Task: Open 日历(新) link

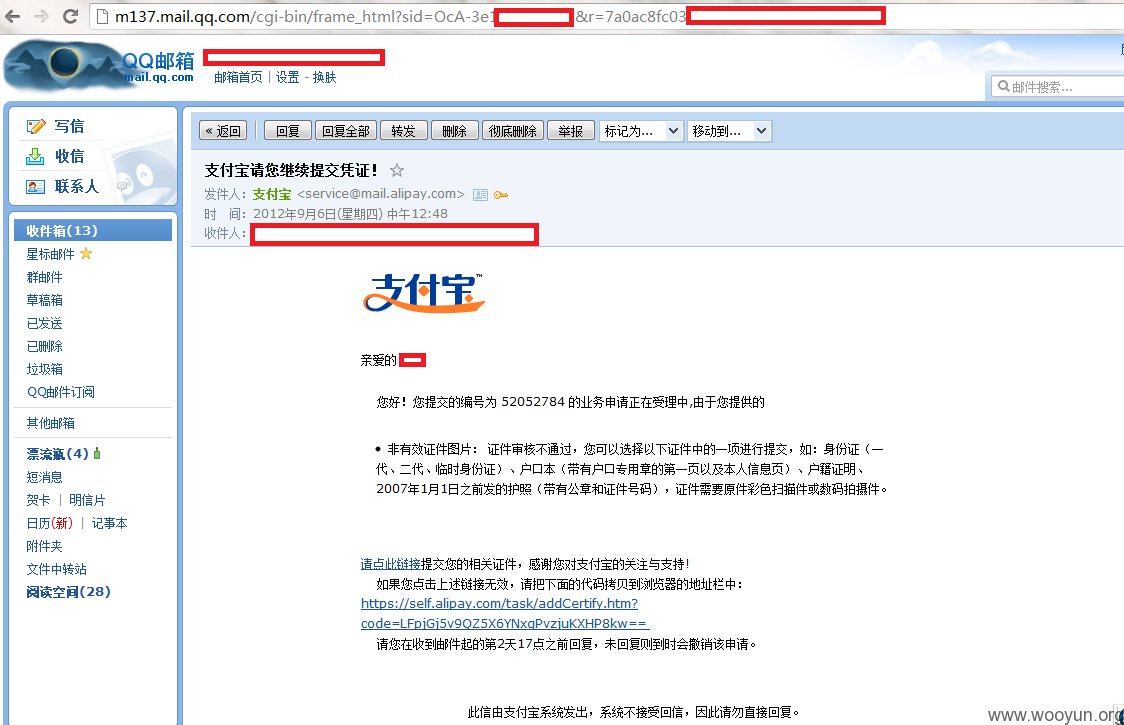Action: pos(49,523)
